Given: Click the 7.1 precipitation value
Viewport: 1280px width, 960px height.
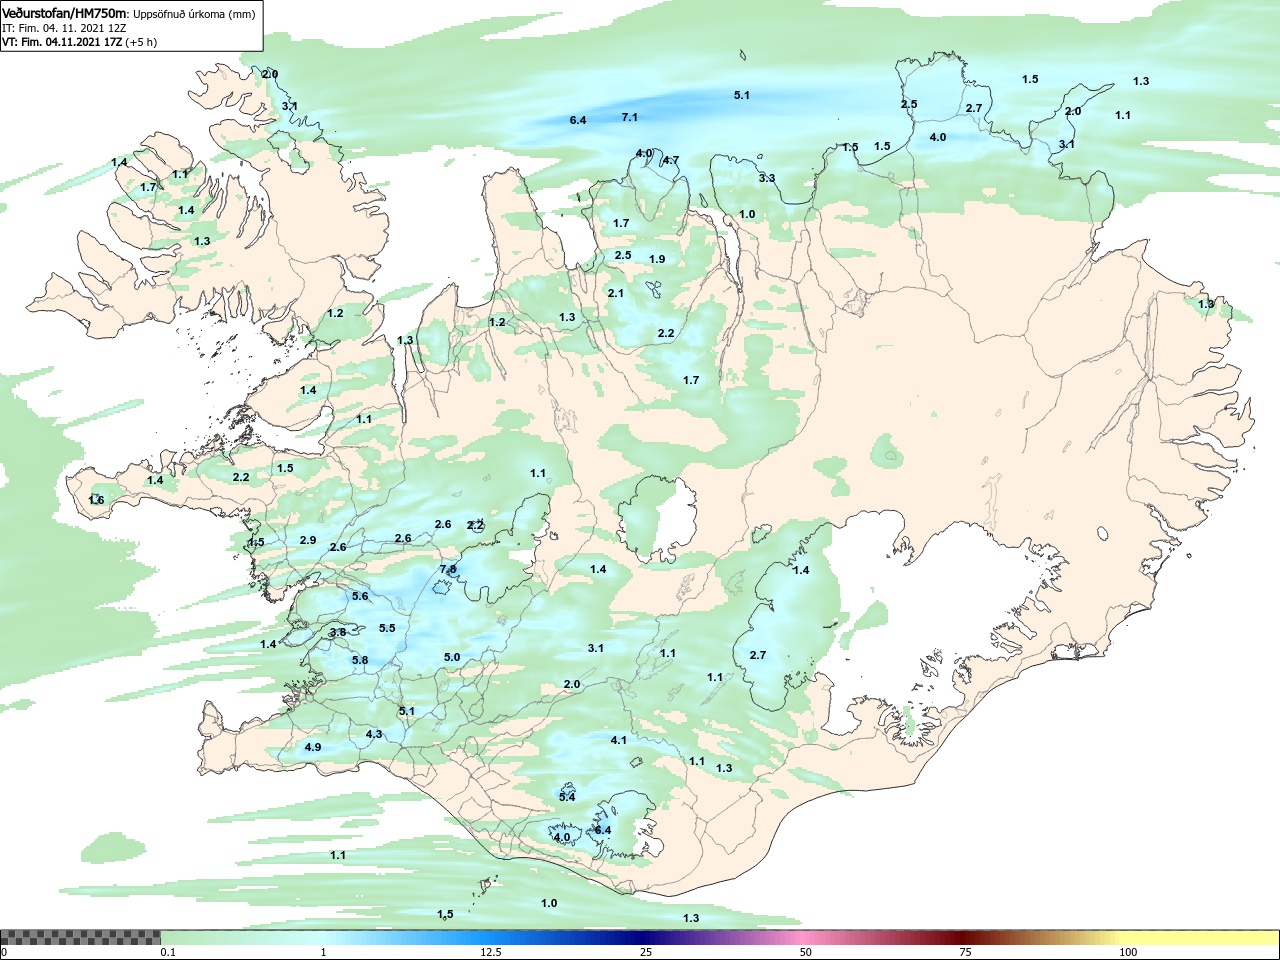Looking at the screenshot, I should click(x=630, y=117).
